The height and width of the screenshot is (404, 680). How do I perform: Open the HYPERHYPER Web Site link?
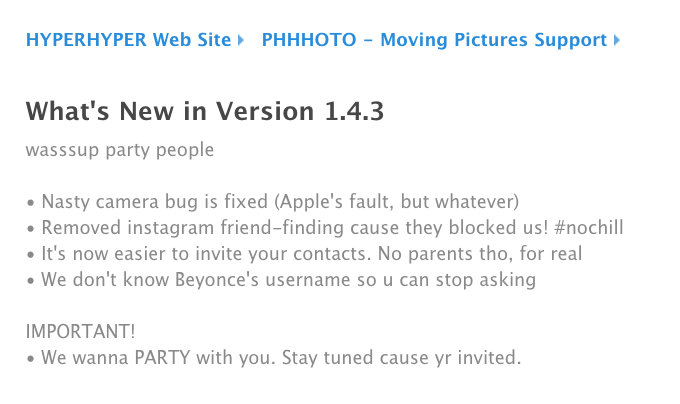point(128,40)
